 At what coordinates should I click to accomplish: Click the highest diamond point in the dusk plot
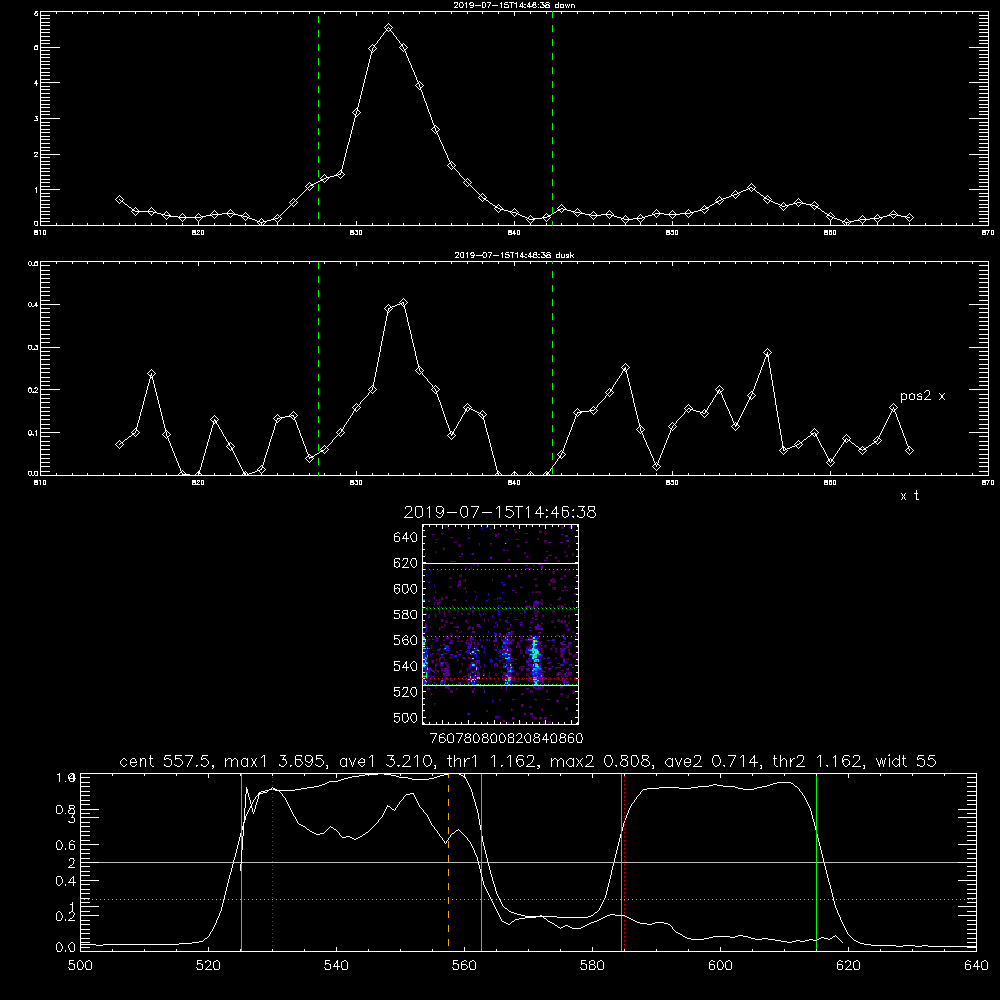[x=403, y=303]
